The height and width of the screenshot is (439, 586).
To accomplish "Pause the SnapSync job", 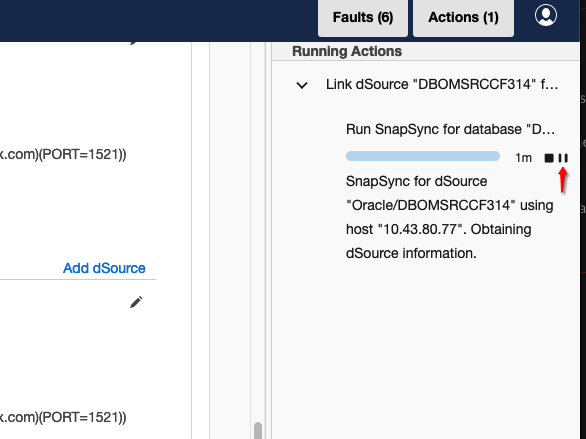I will tap(563, 158).
